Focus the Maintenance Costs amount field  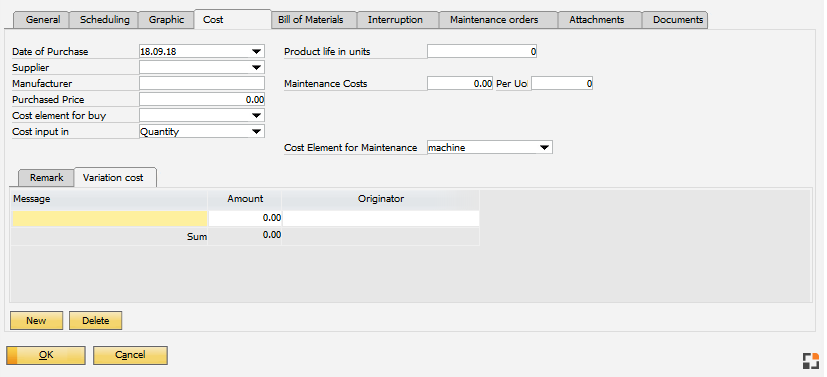460,84
